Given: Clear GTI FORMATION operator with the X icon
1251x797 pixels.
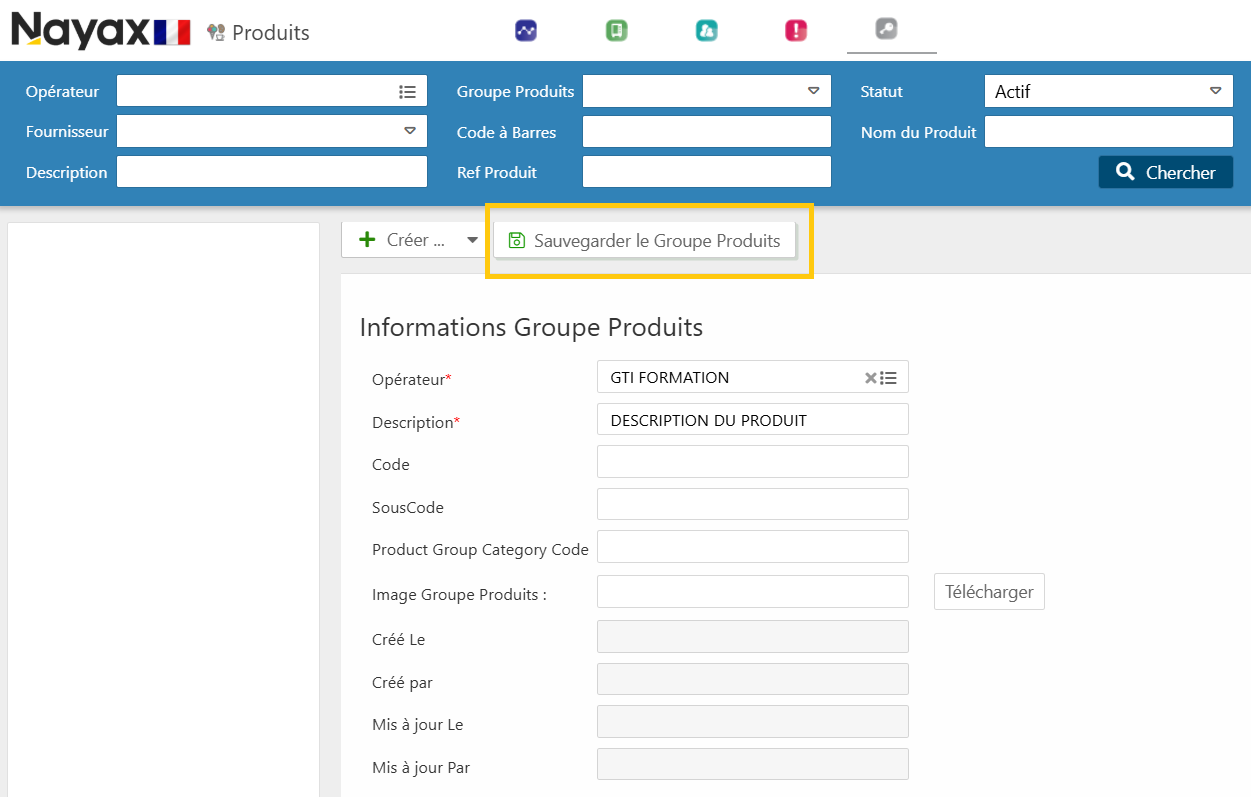Looking at the screenshot, I should [871, 378].
